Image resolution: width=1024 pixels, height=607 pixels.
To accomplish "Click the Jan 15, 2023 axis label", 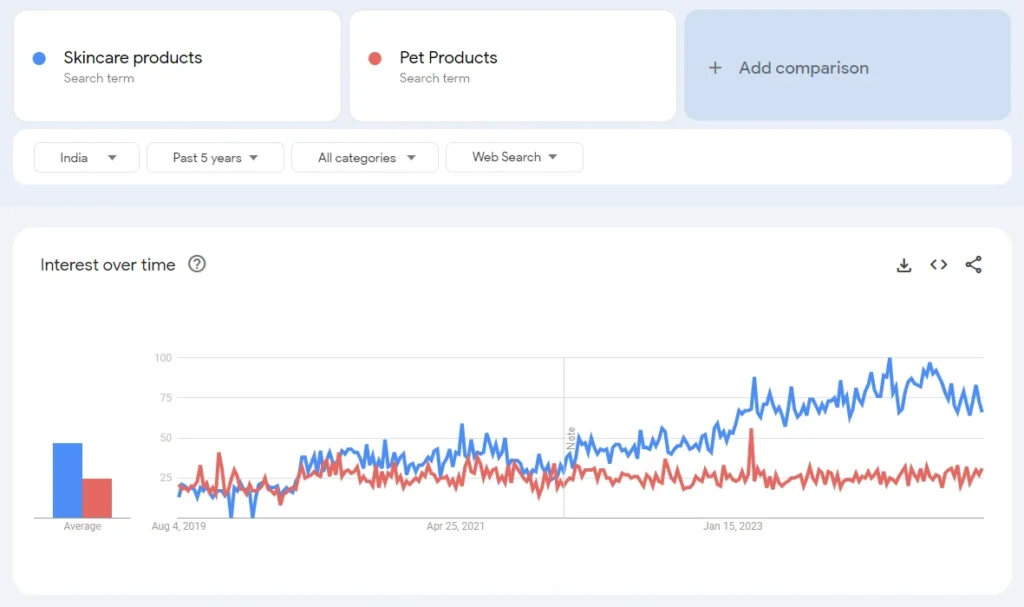I will tap(733, 526).
